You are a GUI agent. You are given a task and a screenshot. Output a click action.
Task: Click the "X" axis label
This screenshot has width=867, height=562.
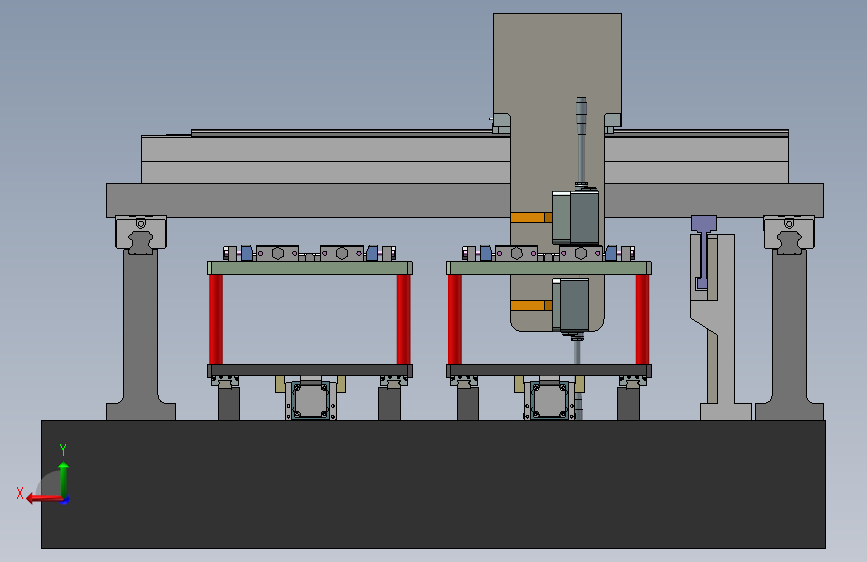click(x=20, y=493)
